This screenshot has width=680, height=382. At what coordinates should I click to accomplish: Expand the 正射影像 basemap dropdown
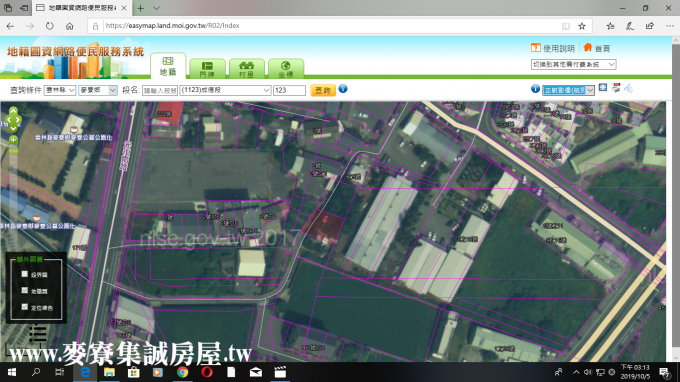568,90
